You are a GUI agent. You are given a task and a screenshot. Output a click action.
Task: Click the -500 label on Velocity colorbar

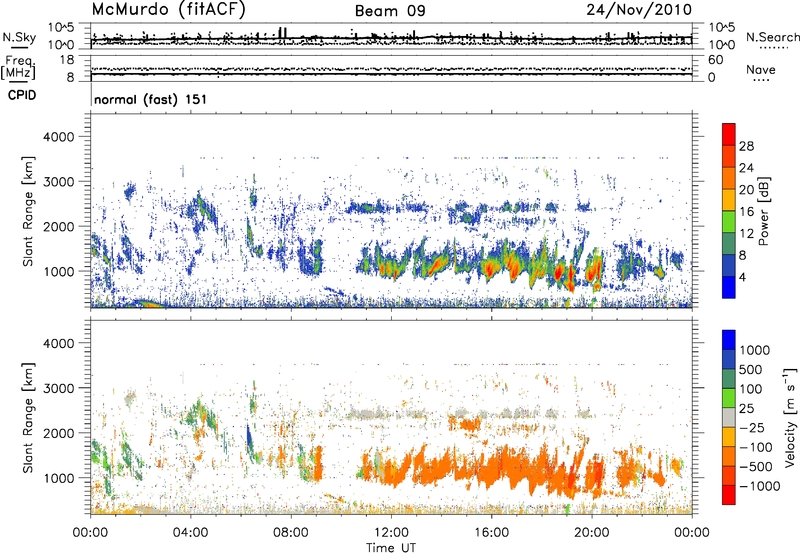756,466
